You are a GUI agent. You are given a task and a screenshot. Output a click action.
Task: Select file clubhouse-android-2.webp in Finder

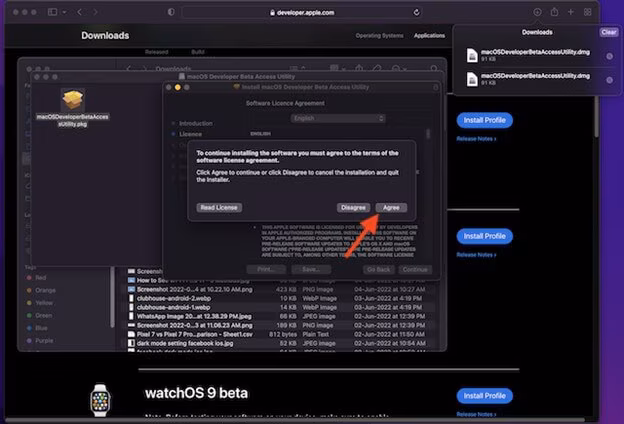click(x=278, y=298)
